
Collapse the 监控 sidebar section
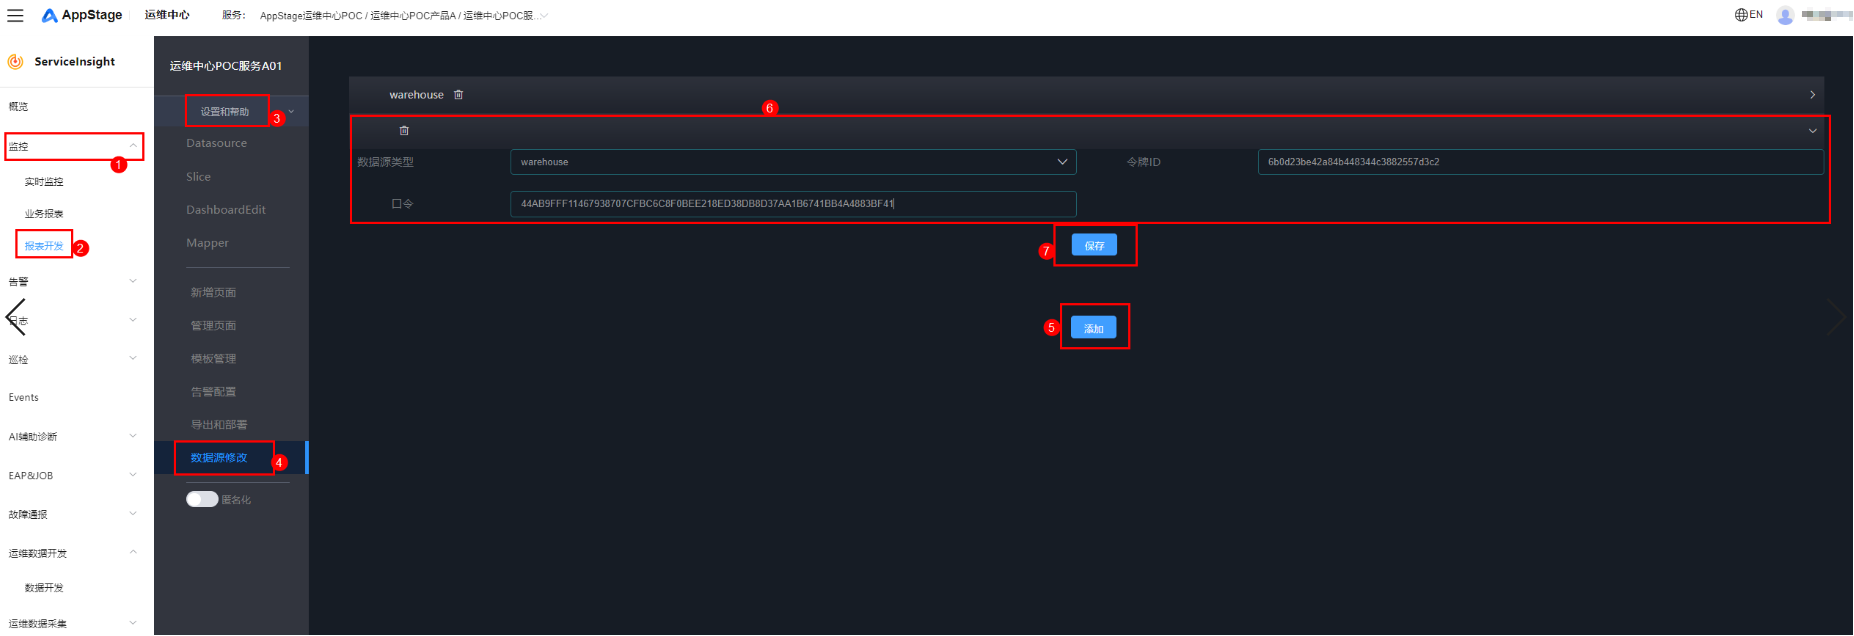133,146
